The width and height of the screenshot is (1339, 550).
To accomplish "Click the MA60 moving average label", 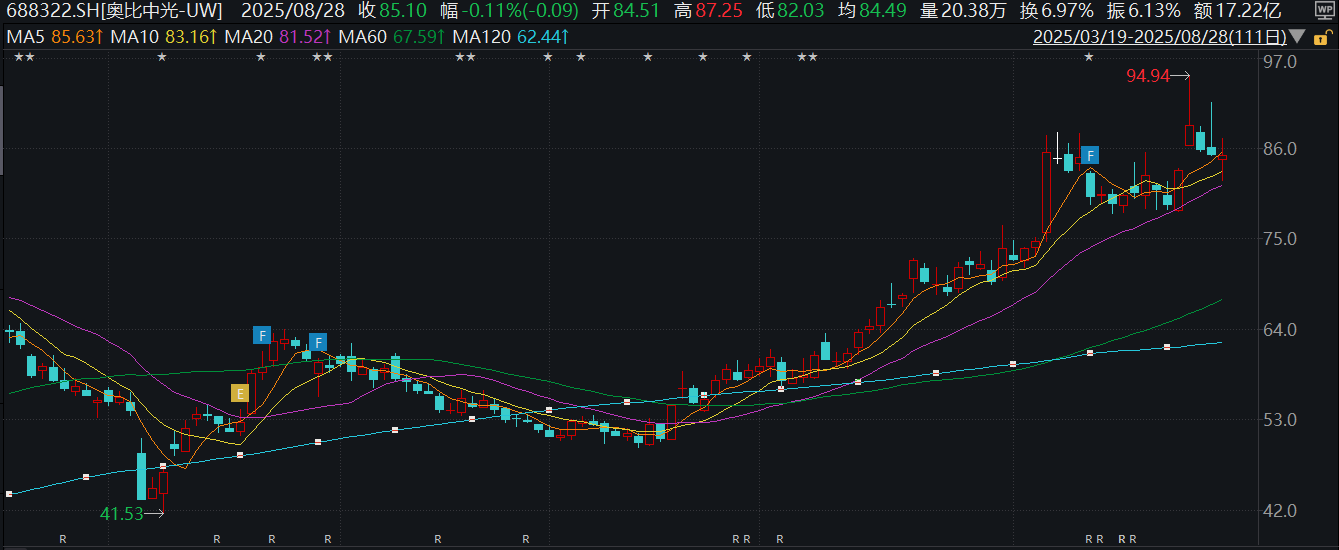I will tap(391, 38).
